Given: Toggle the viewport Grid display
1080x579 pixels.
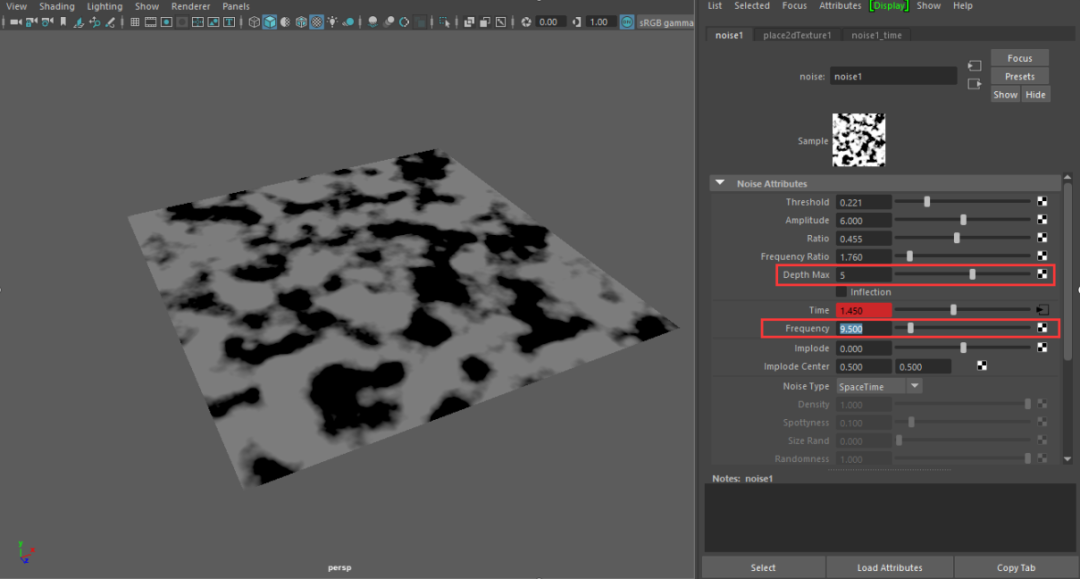Looking at the screenshot, I should [x=135, y=22].
